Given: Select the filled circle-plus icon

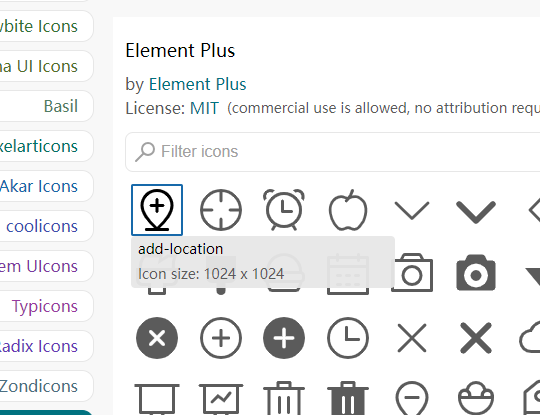Looking at the screenshot, I should [284, 338].
